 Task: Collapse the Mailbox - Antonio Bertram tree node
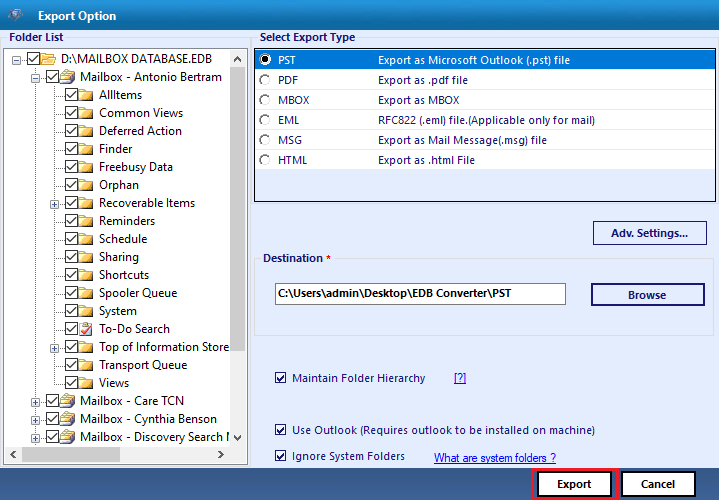36,77
